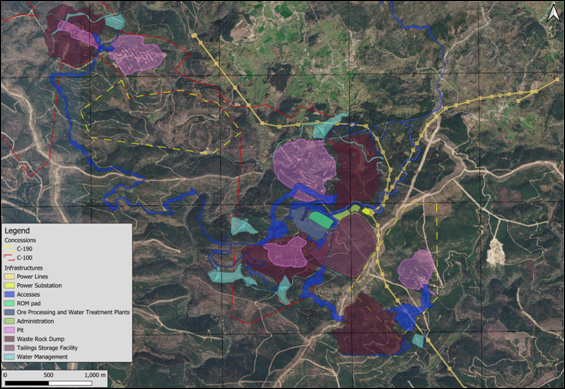
Task: Click the ROM pad legend label
Action: click(29, 304)
